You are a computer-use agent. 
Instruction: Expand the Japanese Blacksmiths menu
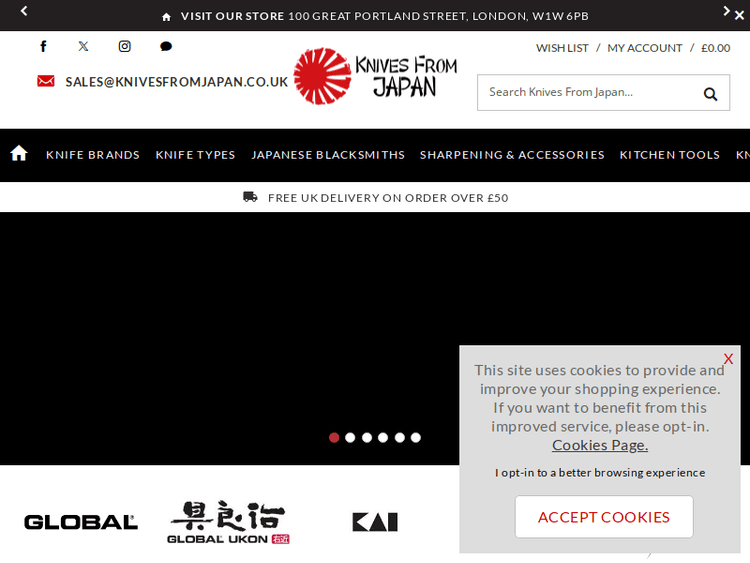[328, 155]
